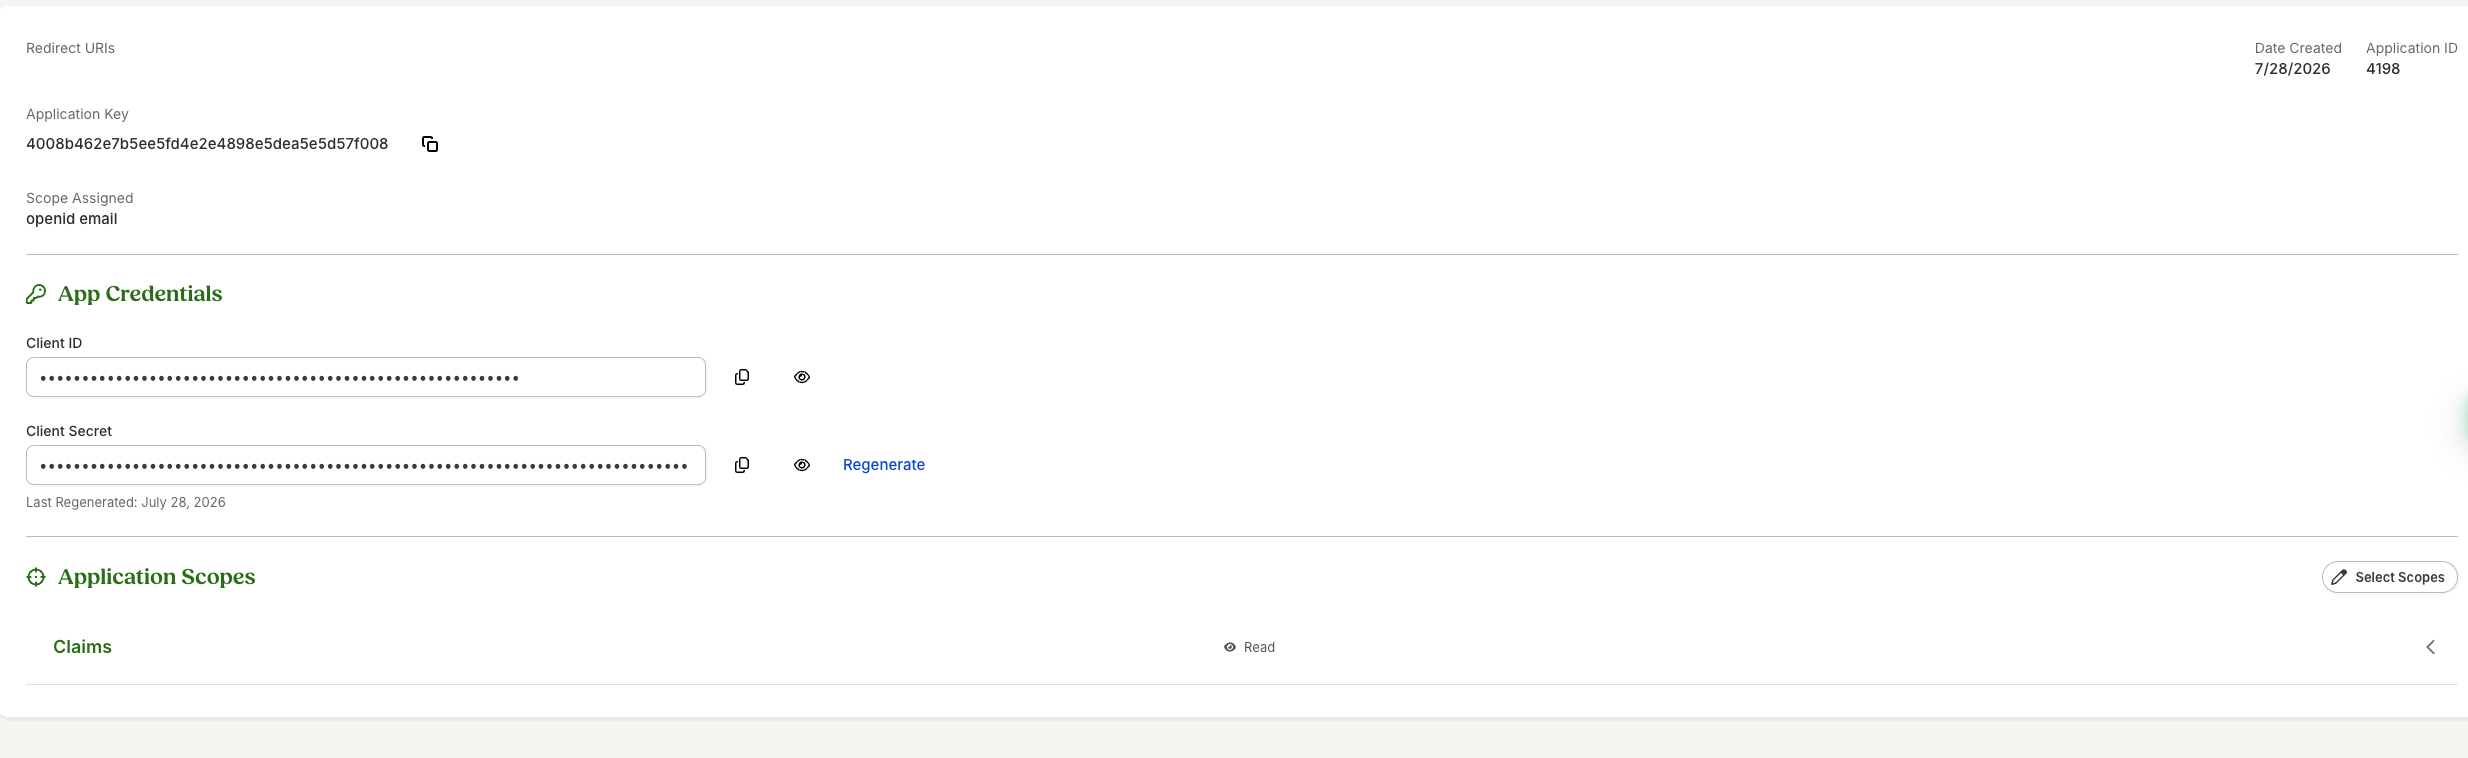The image size is (2468, 758).
Task: Click the eye icon next to Read
Action: point(1230,647)
